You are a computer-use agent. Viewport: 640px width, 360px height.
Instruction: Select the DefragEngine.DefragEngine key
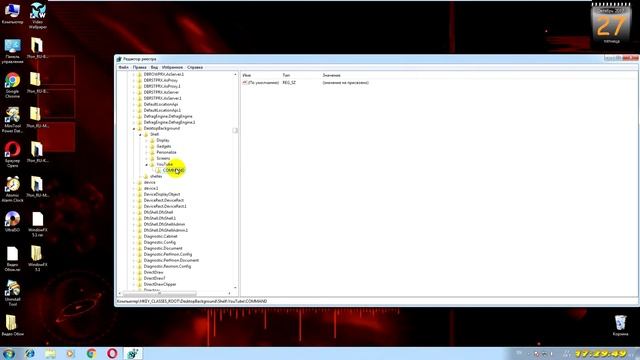click(x=168, y=116)
